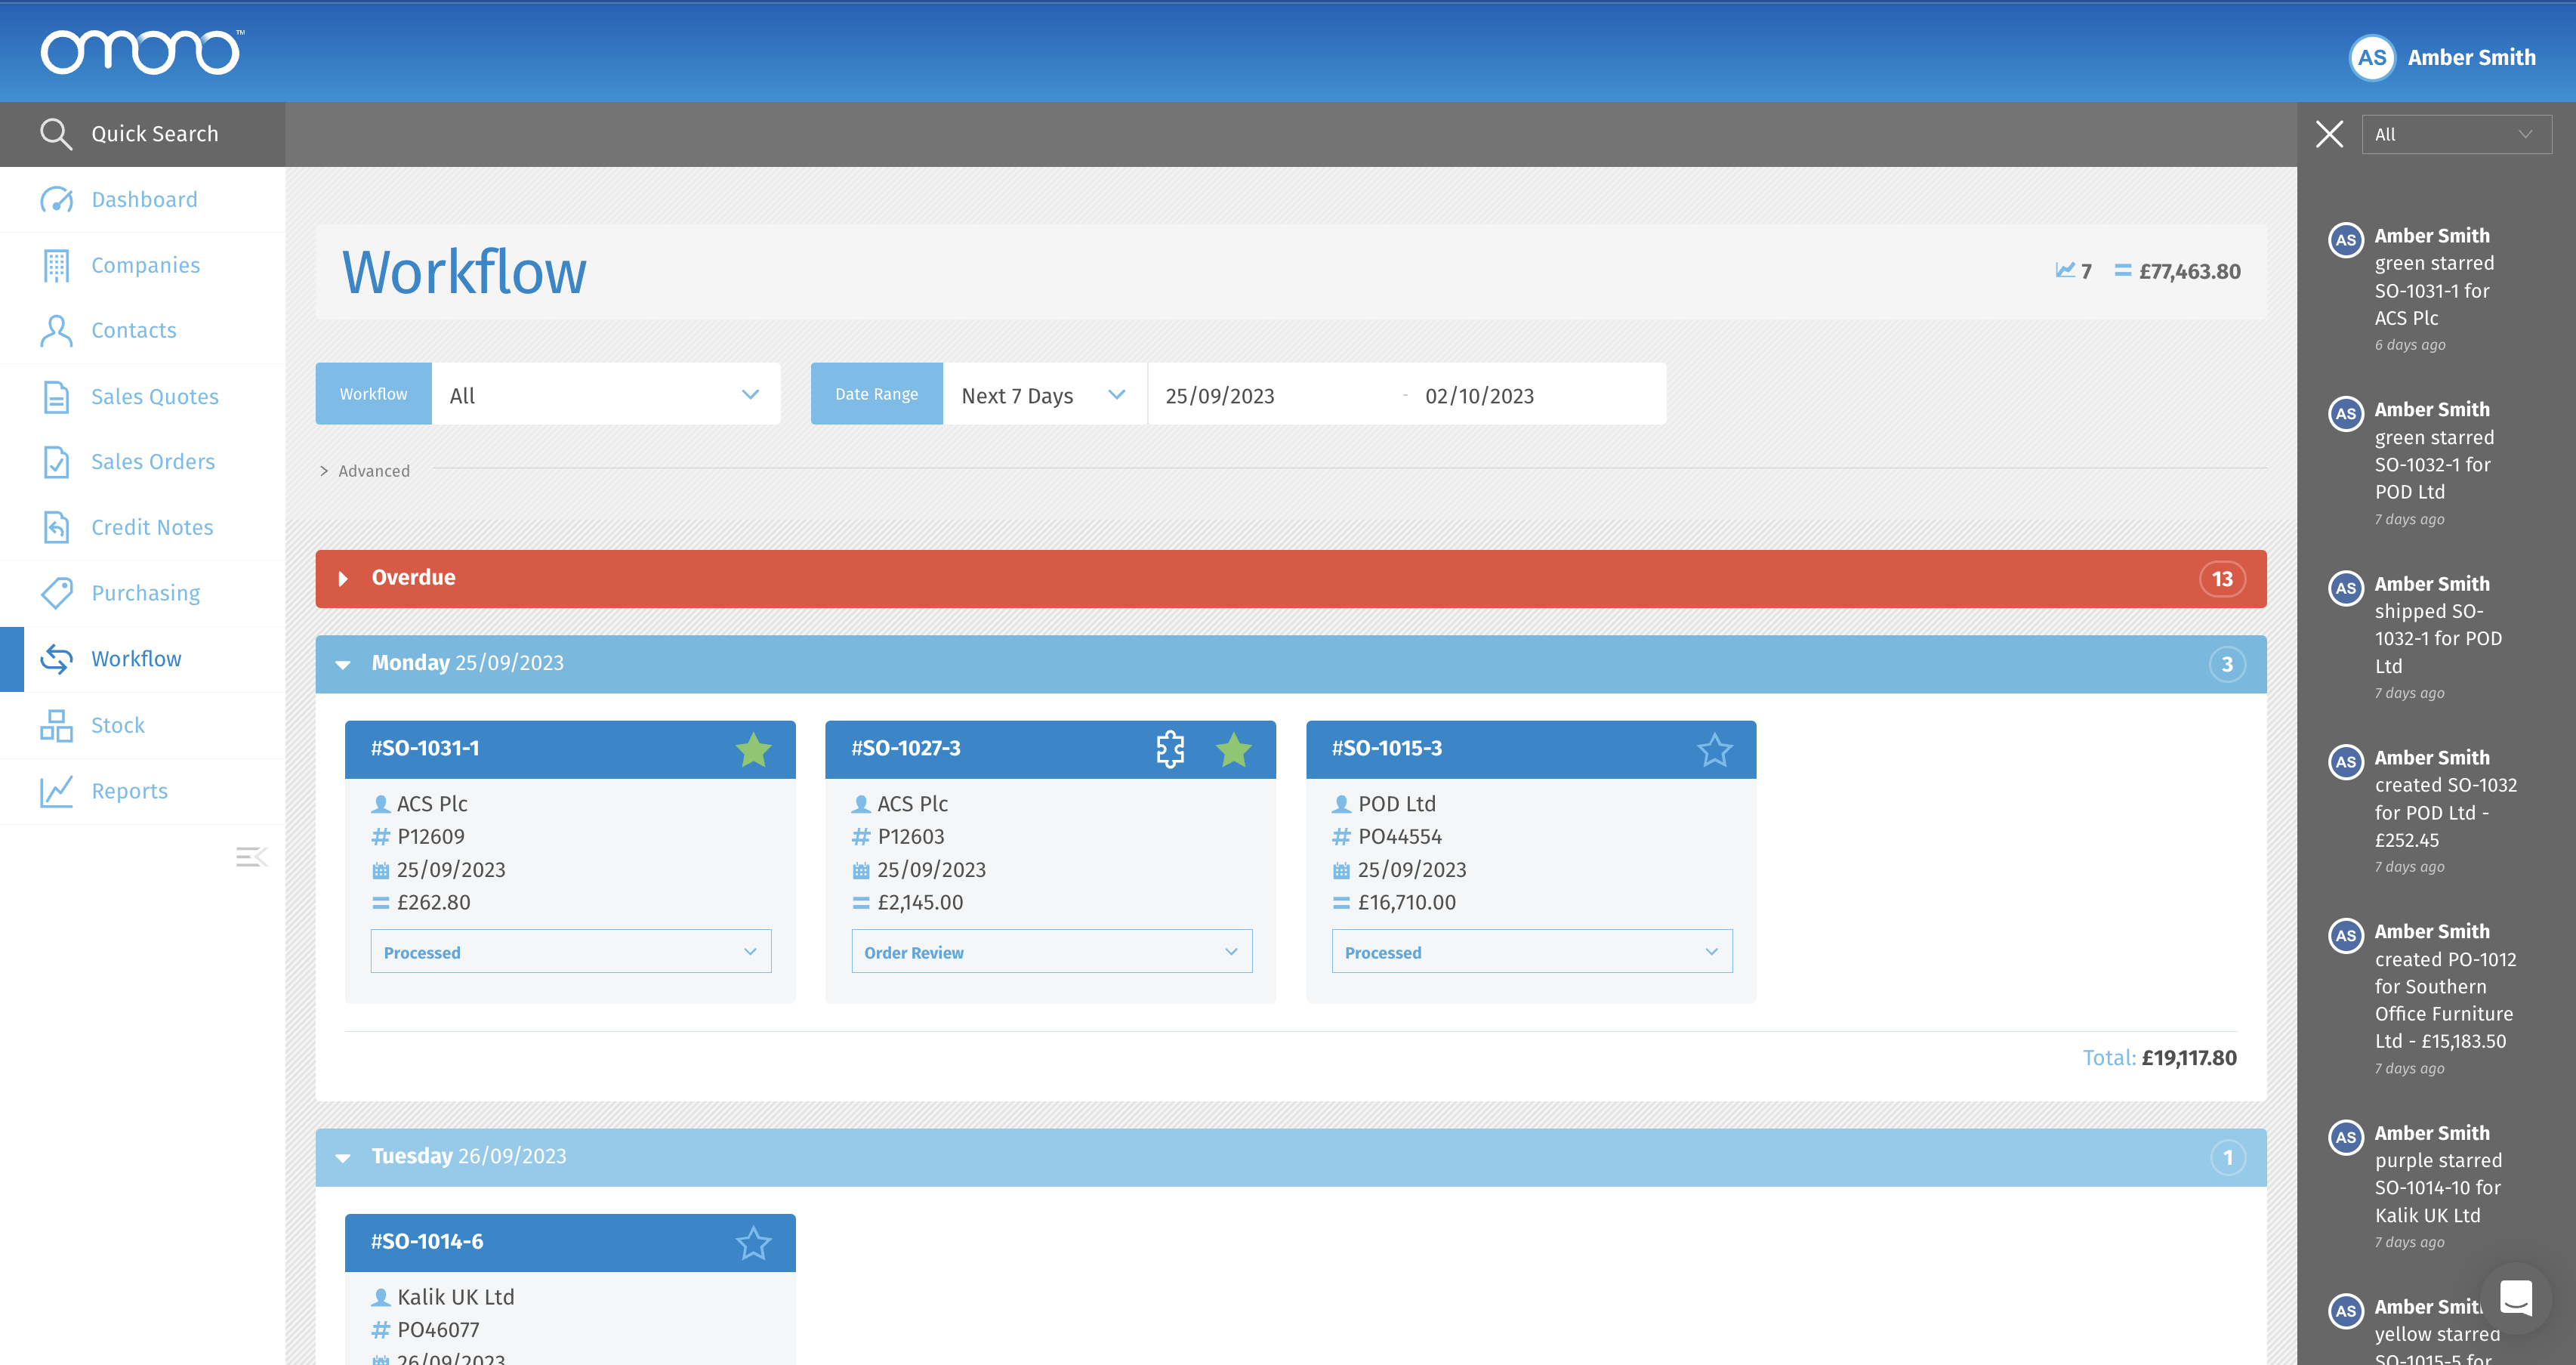Open order link #SO-1015-3

click(x=1386, y=749)
